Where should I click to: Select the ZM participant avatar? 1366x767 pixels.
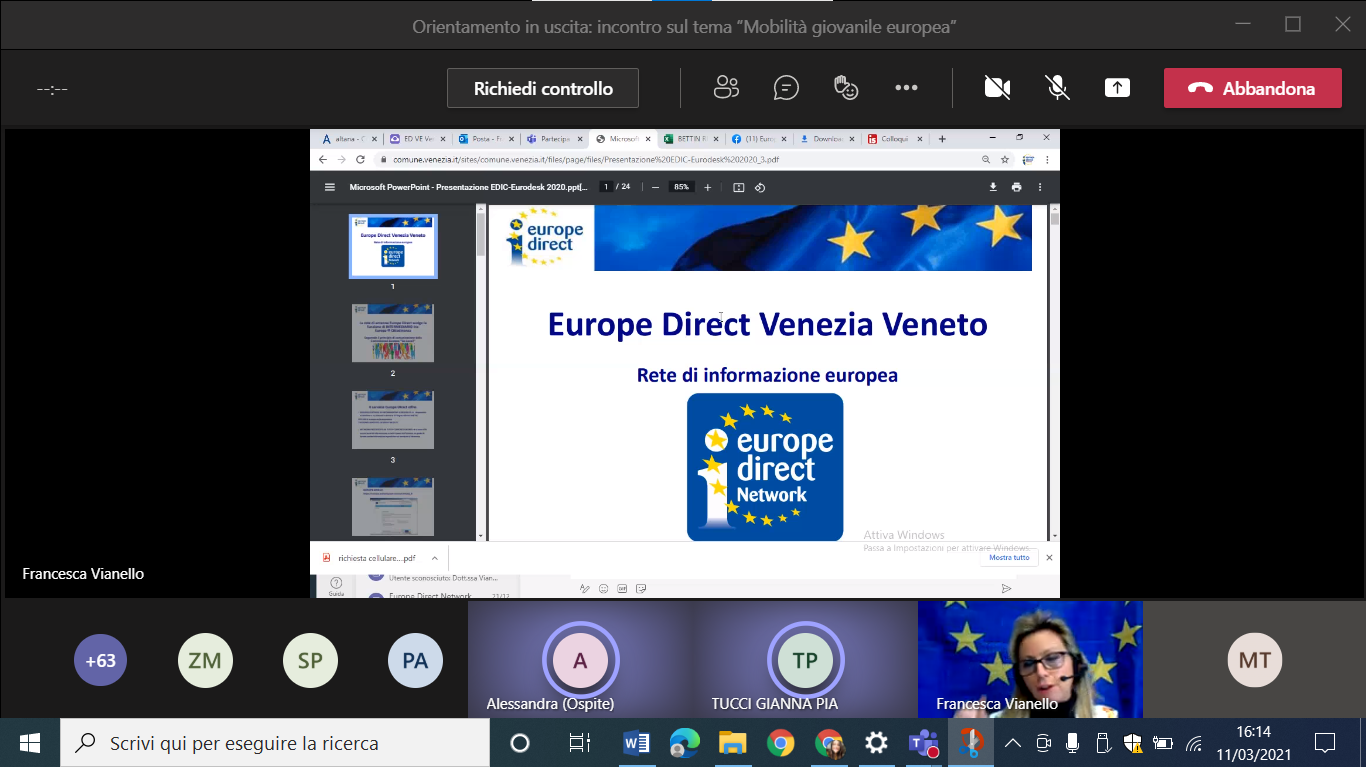tap(205, 660)
